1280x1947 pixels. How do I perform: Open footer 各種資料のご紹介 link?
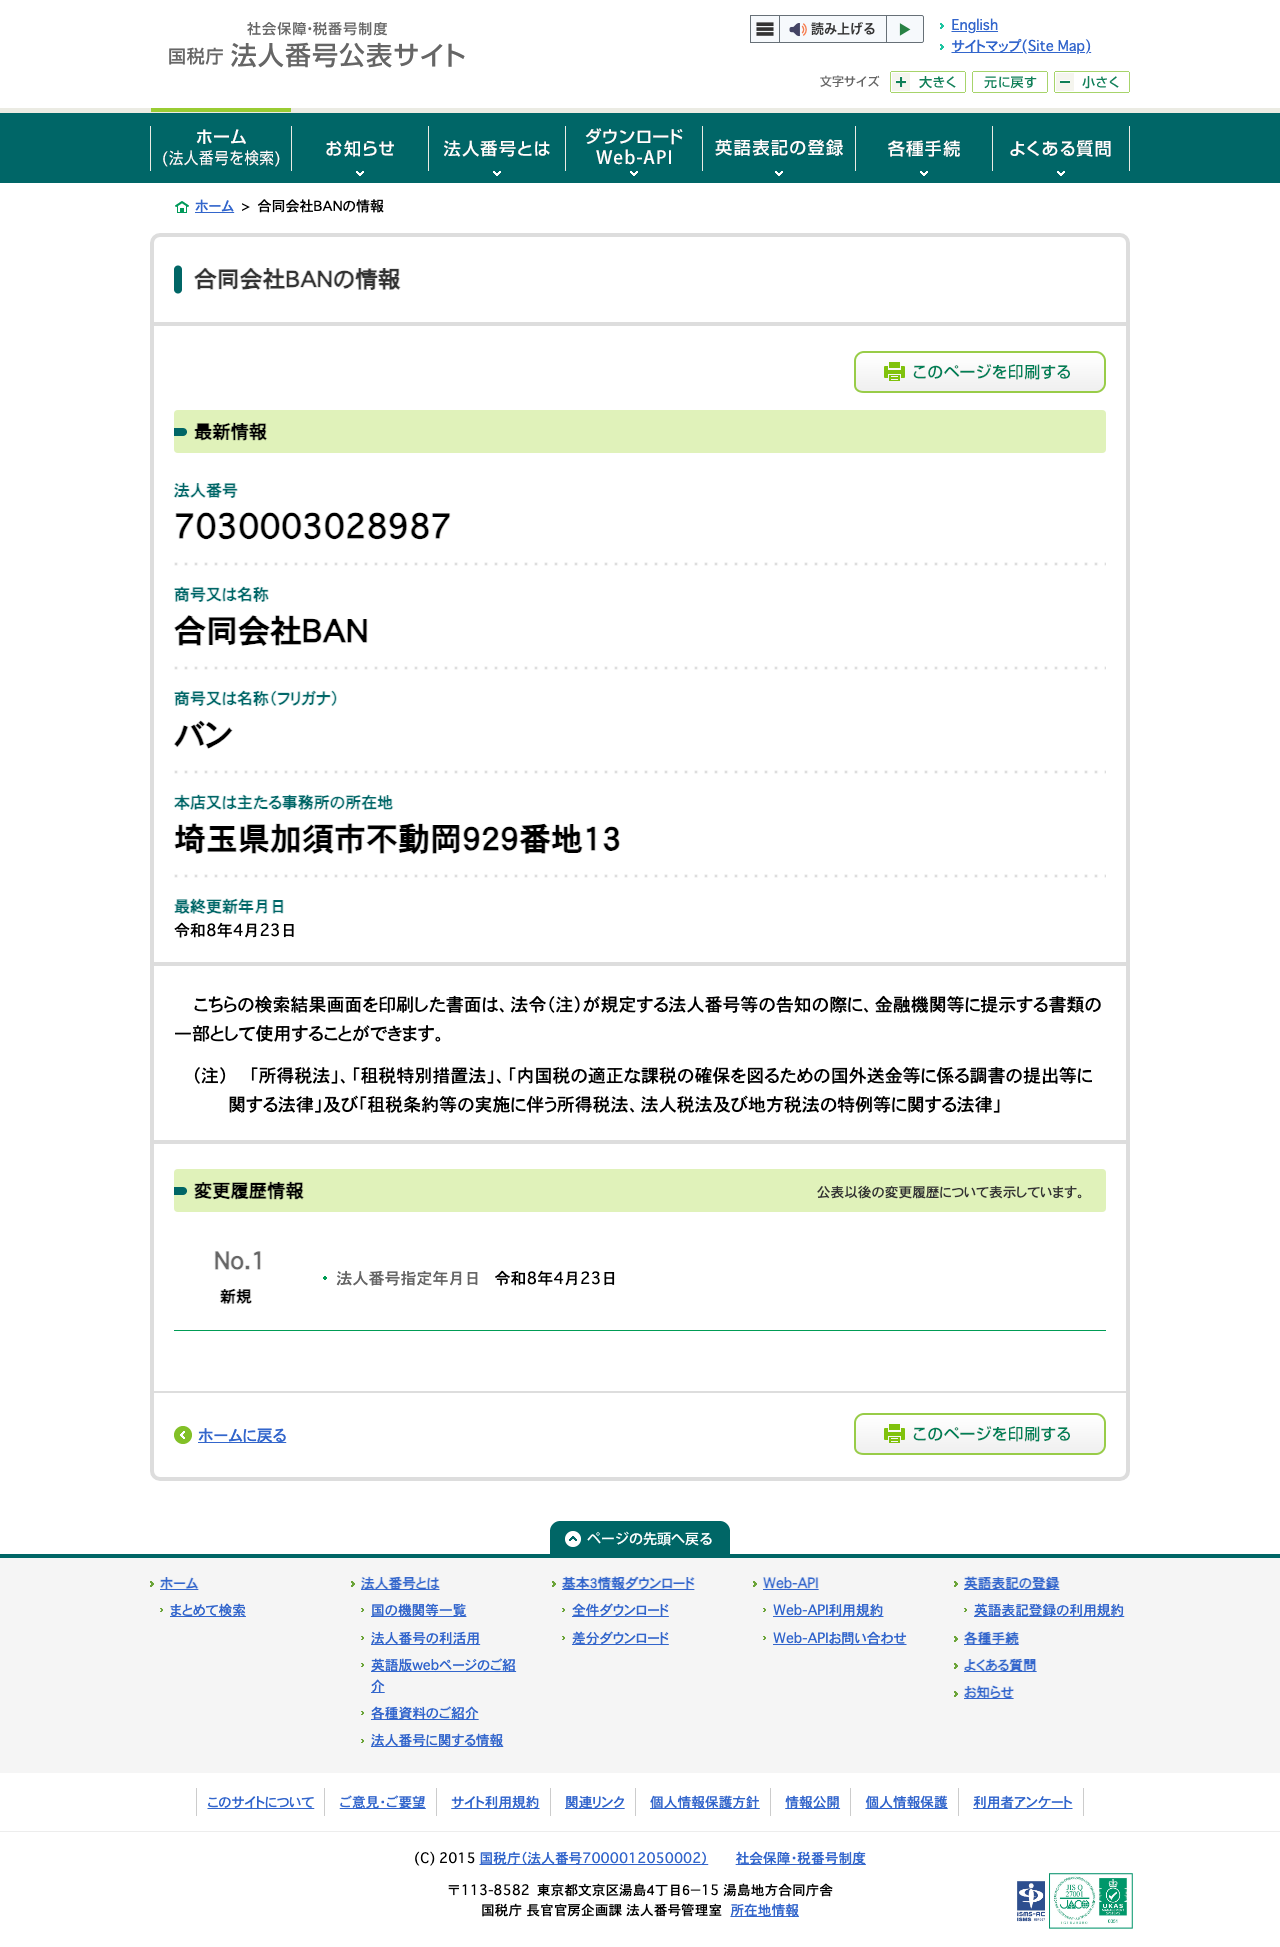click(x=424, y=1713)
